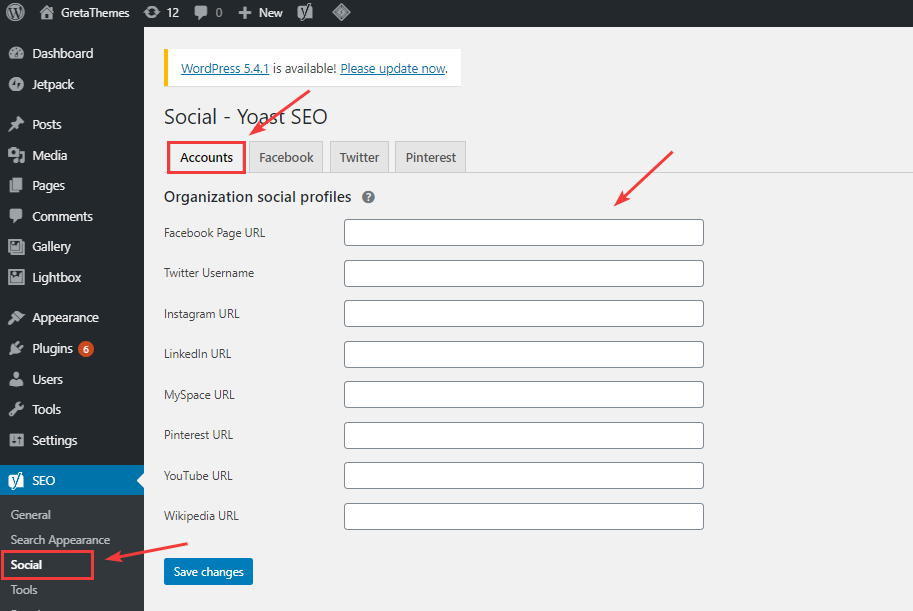This screenshot has height=611, width=913.
Task: Focus the YouTube URL field
Action: pyautogui.click(x=523, y=475)
